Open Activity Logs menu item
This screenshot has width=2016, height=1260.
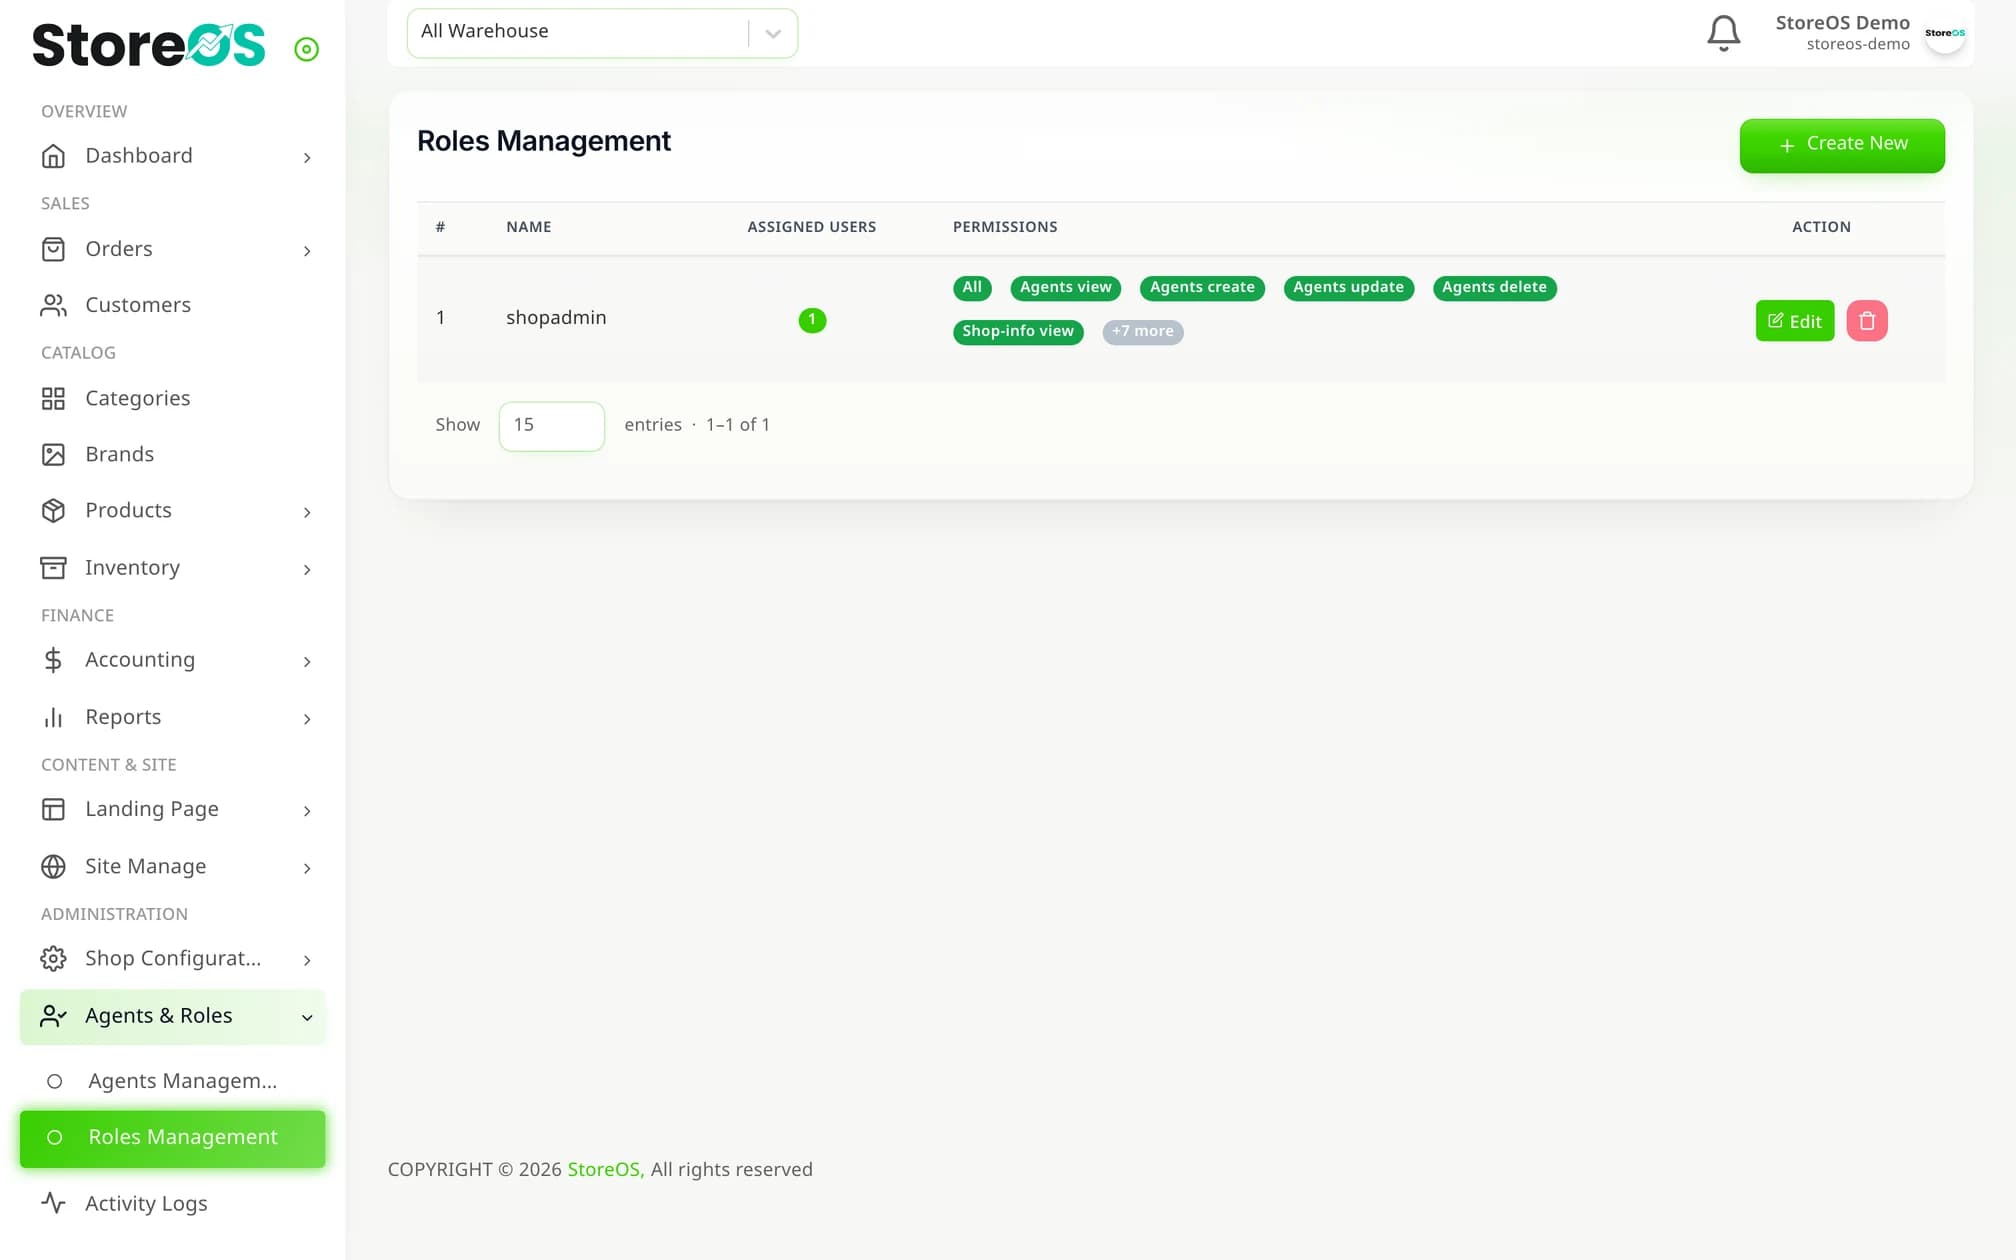coord(172,1203)
